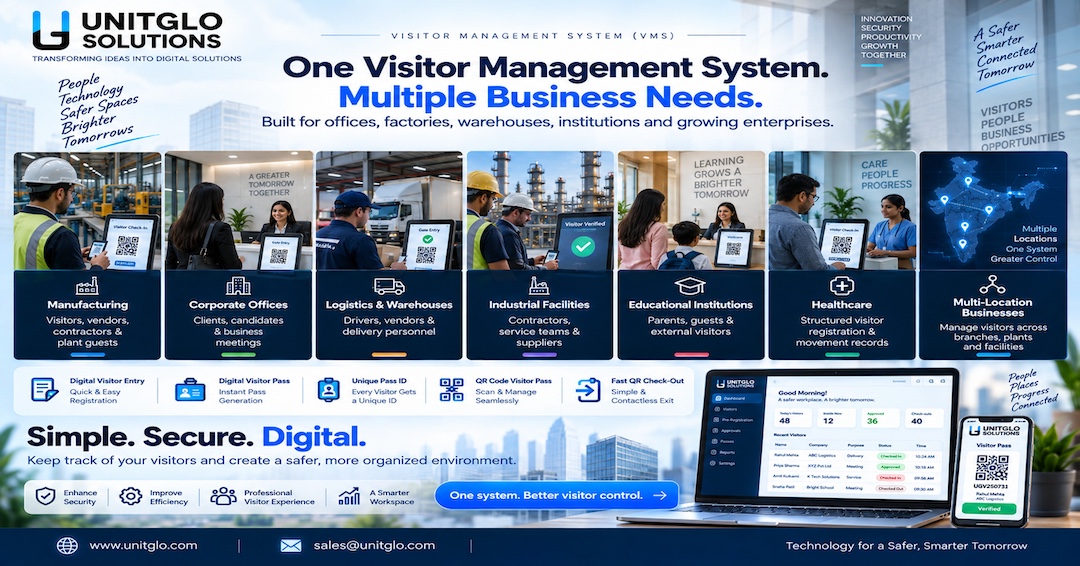1080x566 pixels.
Task: Open Reports in the laptop sidebar
Action: coord(723,452)
